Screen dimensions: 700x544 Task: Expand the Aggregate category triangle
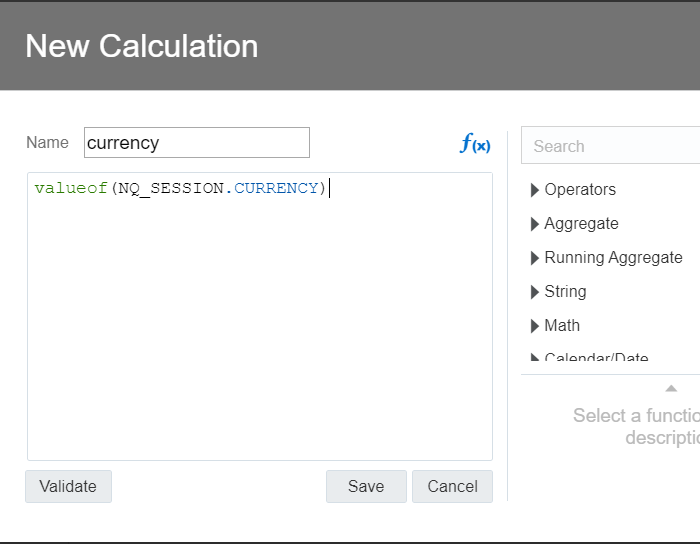tap(535, 224)
